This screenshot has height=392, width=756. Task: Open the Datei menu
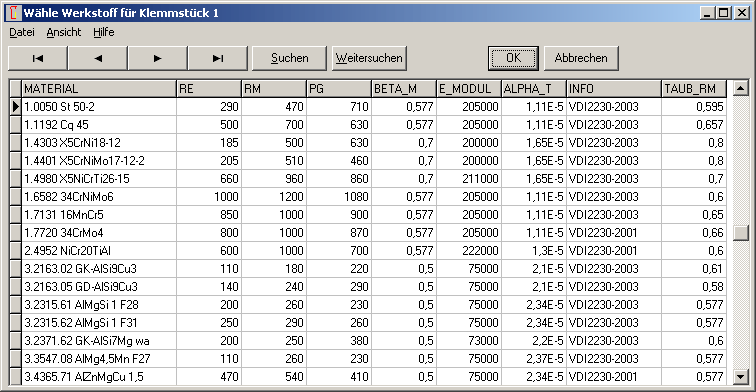tap(22, 32)
